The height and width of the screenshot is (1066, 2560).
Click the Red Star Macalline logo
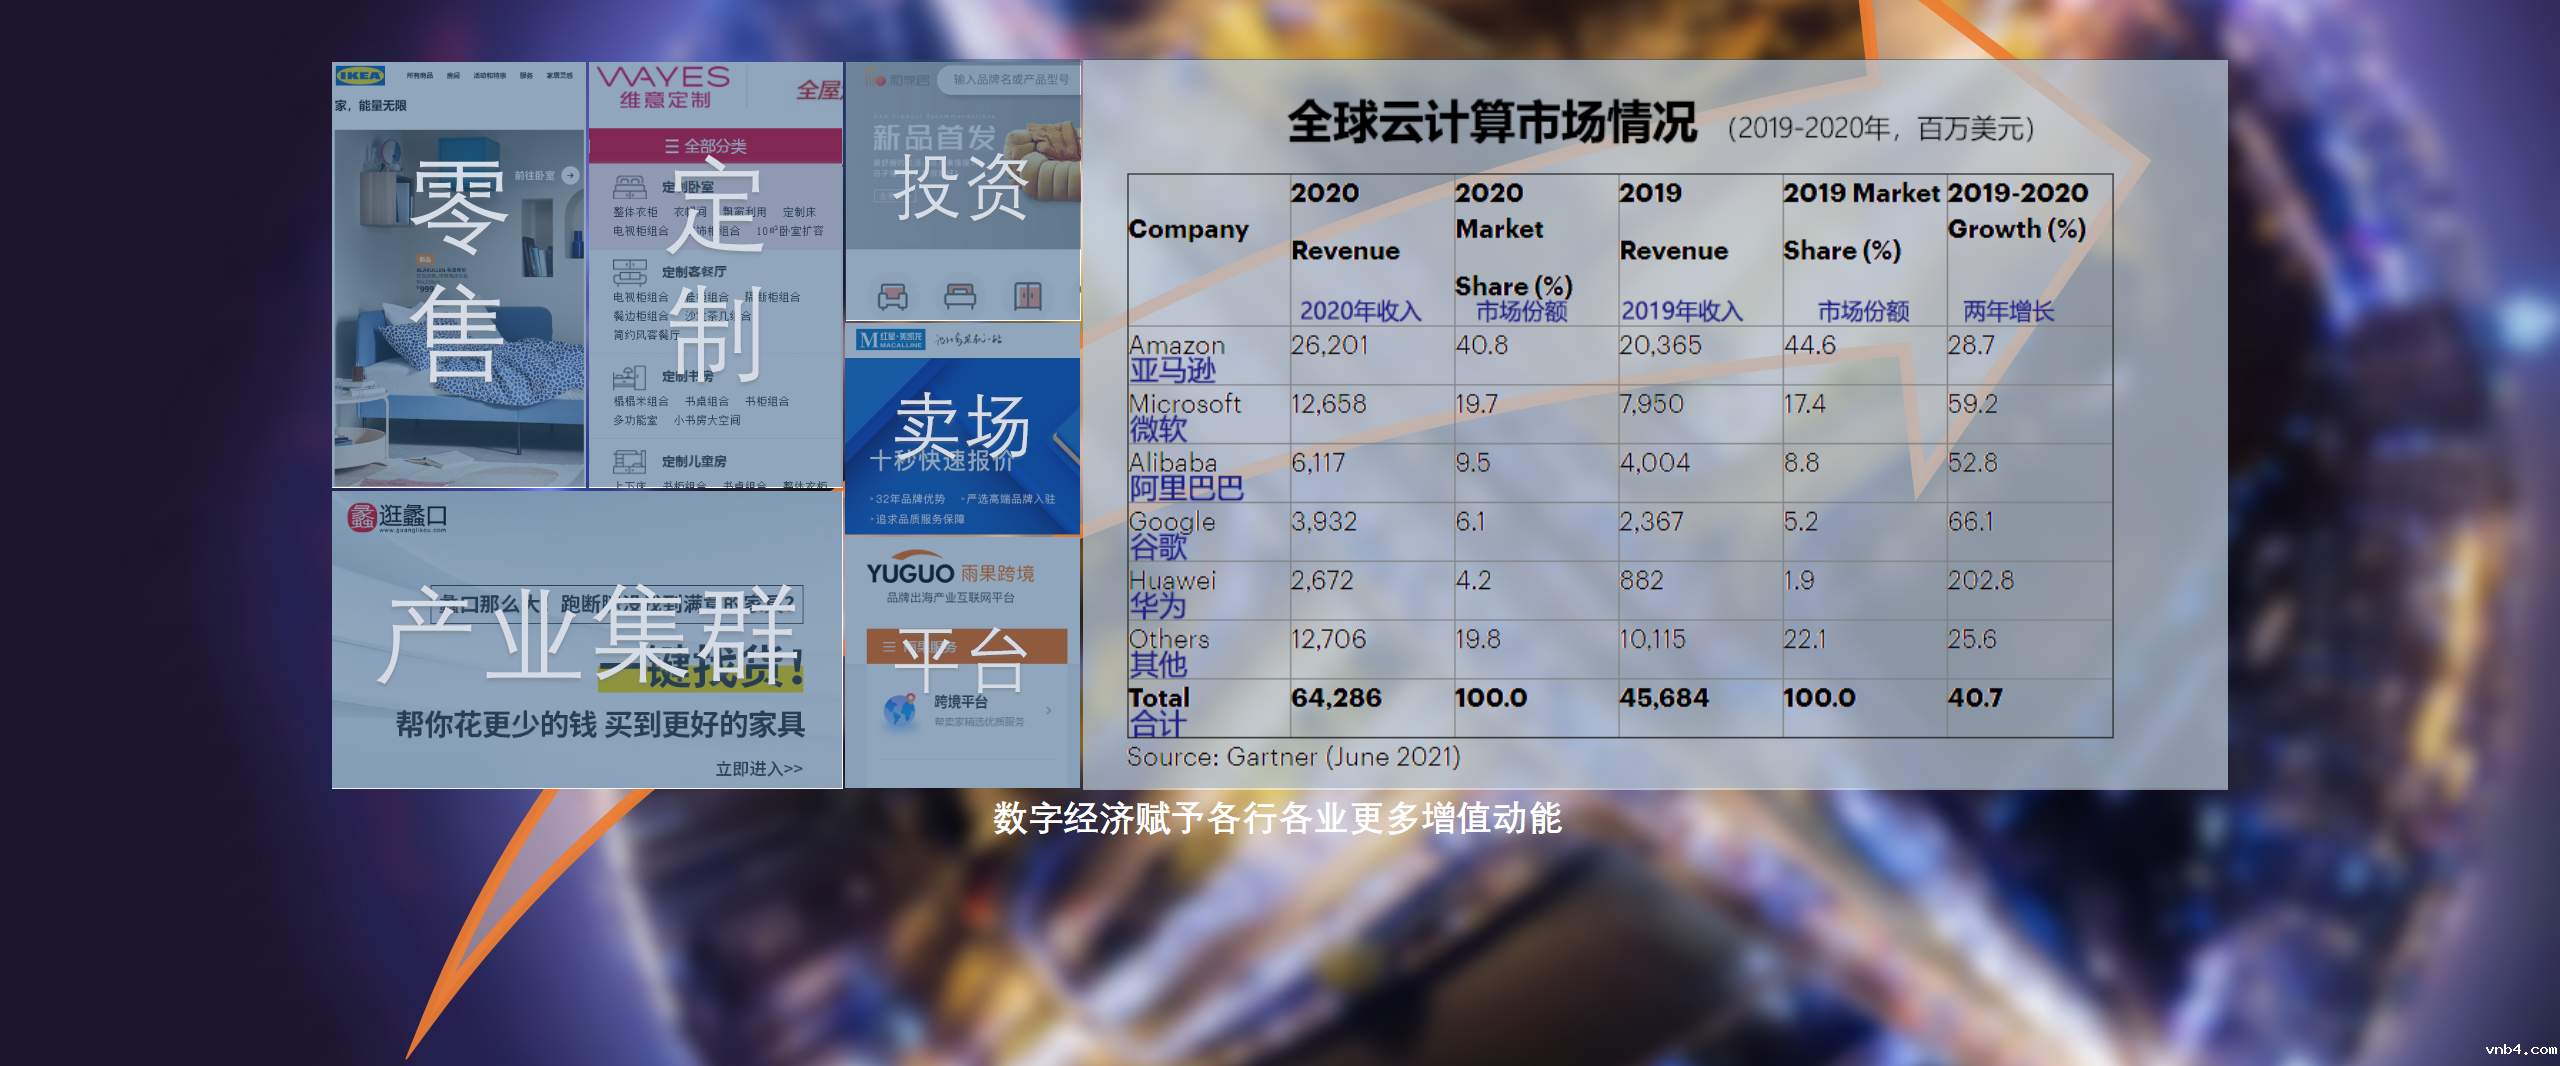pyautogui.click(x=890, y=340)
